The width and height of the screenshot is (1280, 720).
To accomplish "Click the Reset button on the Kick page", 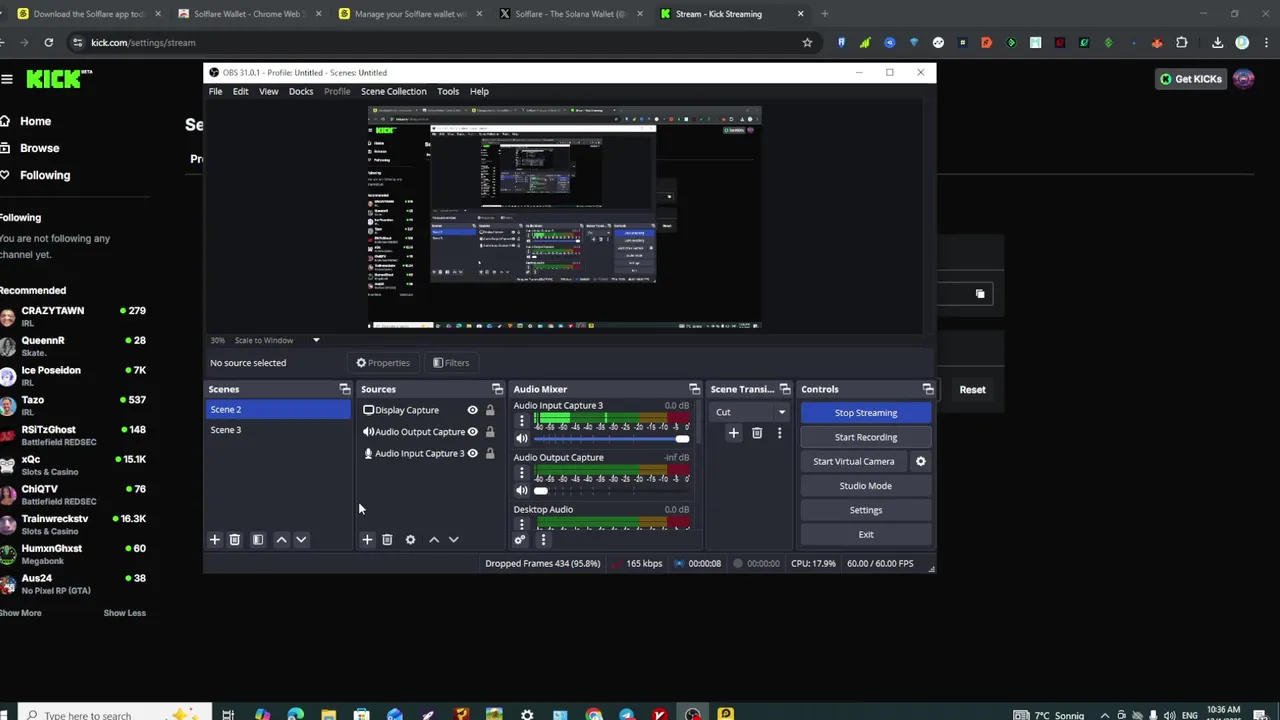I will 972,390.
